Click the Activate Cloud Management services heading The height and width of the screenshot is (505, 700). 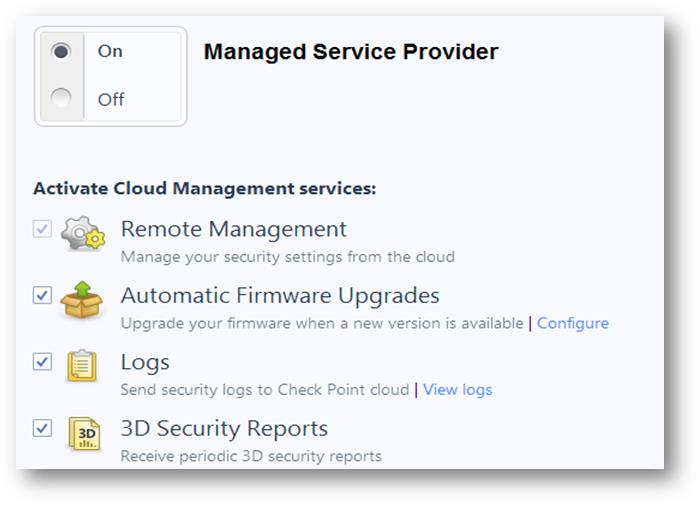tap(204, 188)
